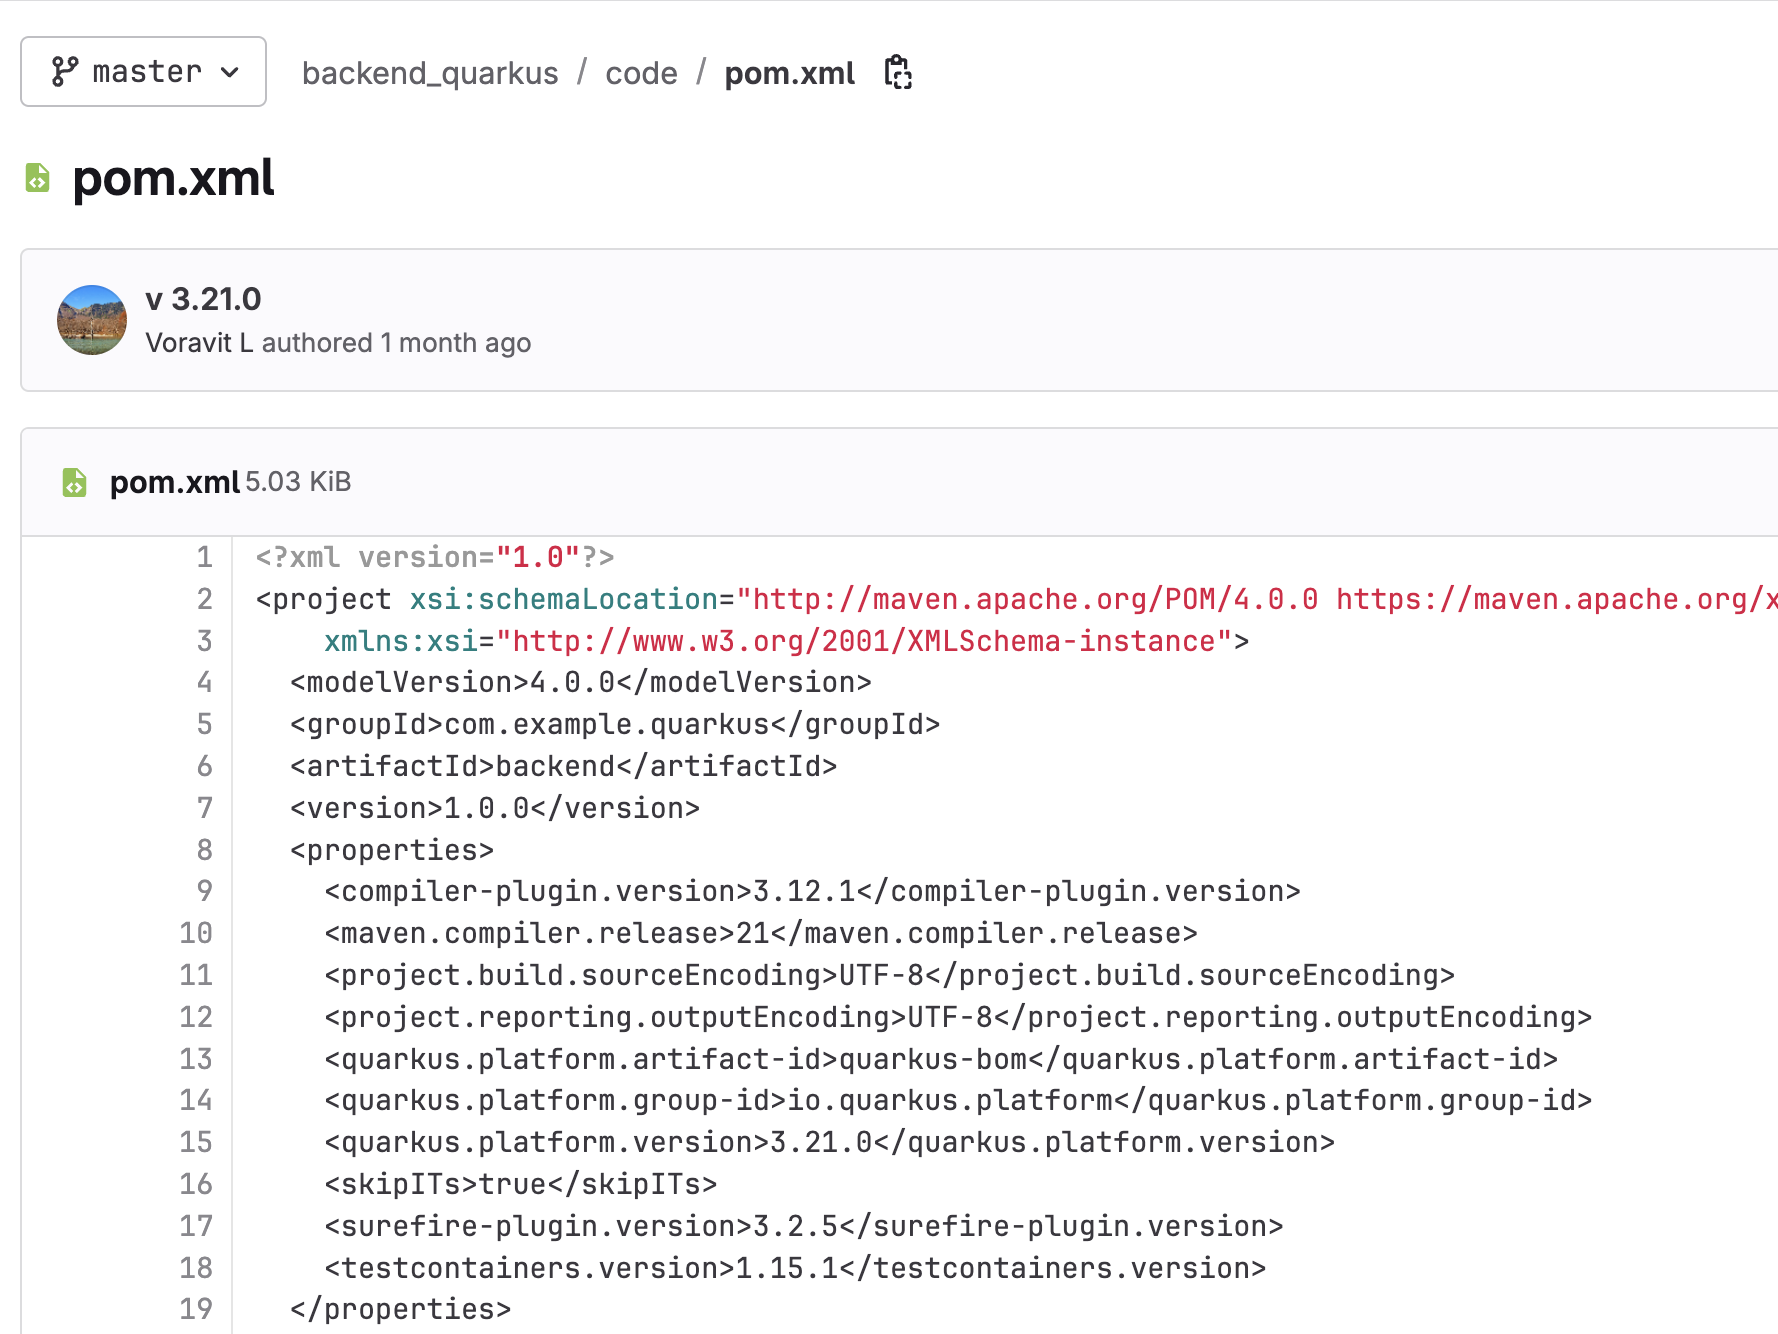Screen dimensions: 1778x1334
Task: Click Voravit L's avatar image
Action: pyautogui.click(x=92, y=320)
